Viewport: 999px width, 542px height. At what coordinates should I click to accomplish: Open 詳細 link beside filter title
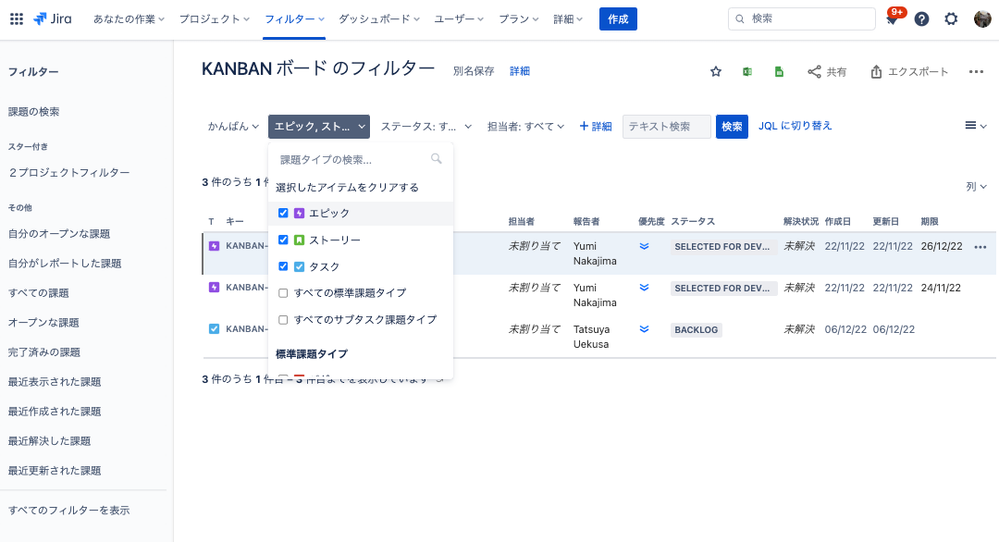click(520, 71)
